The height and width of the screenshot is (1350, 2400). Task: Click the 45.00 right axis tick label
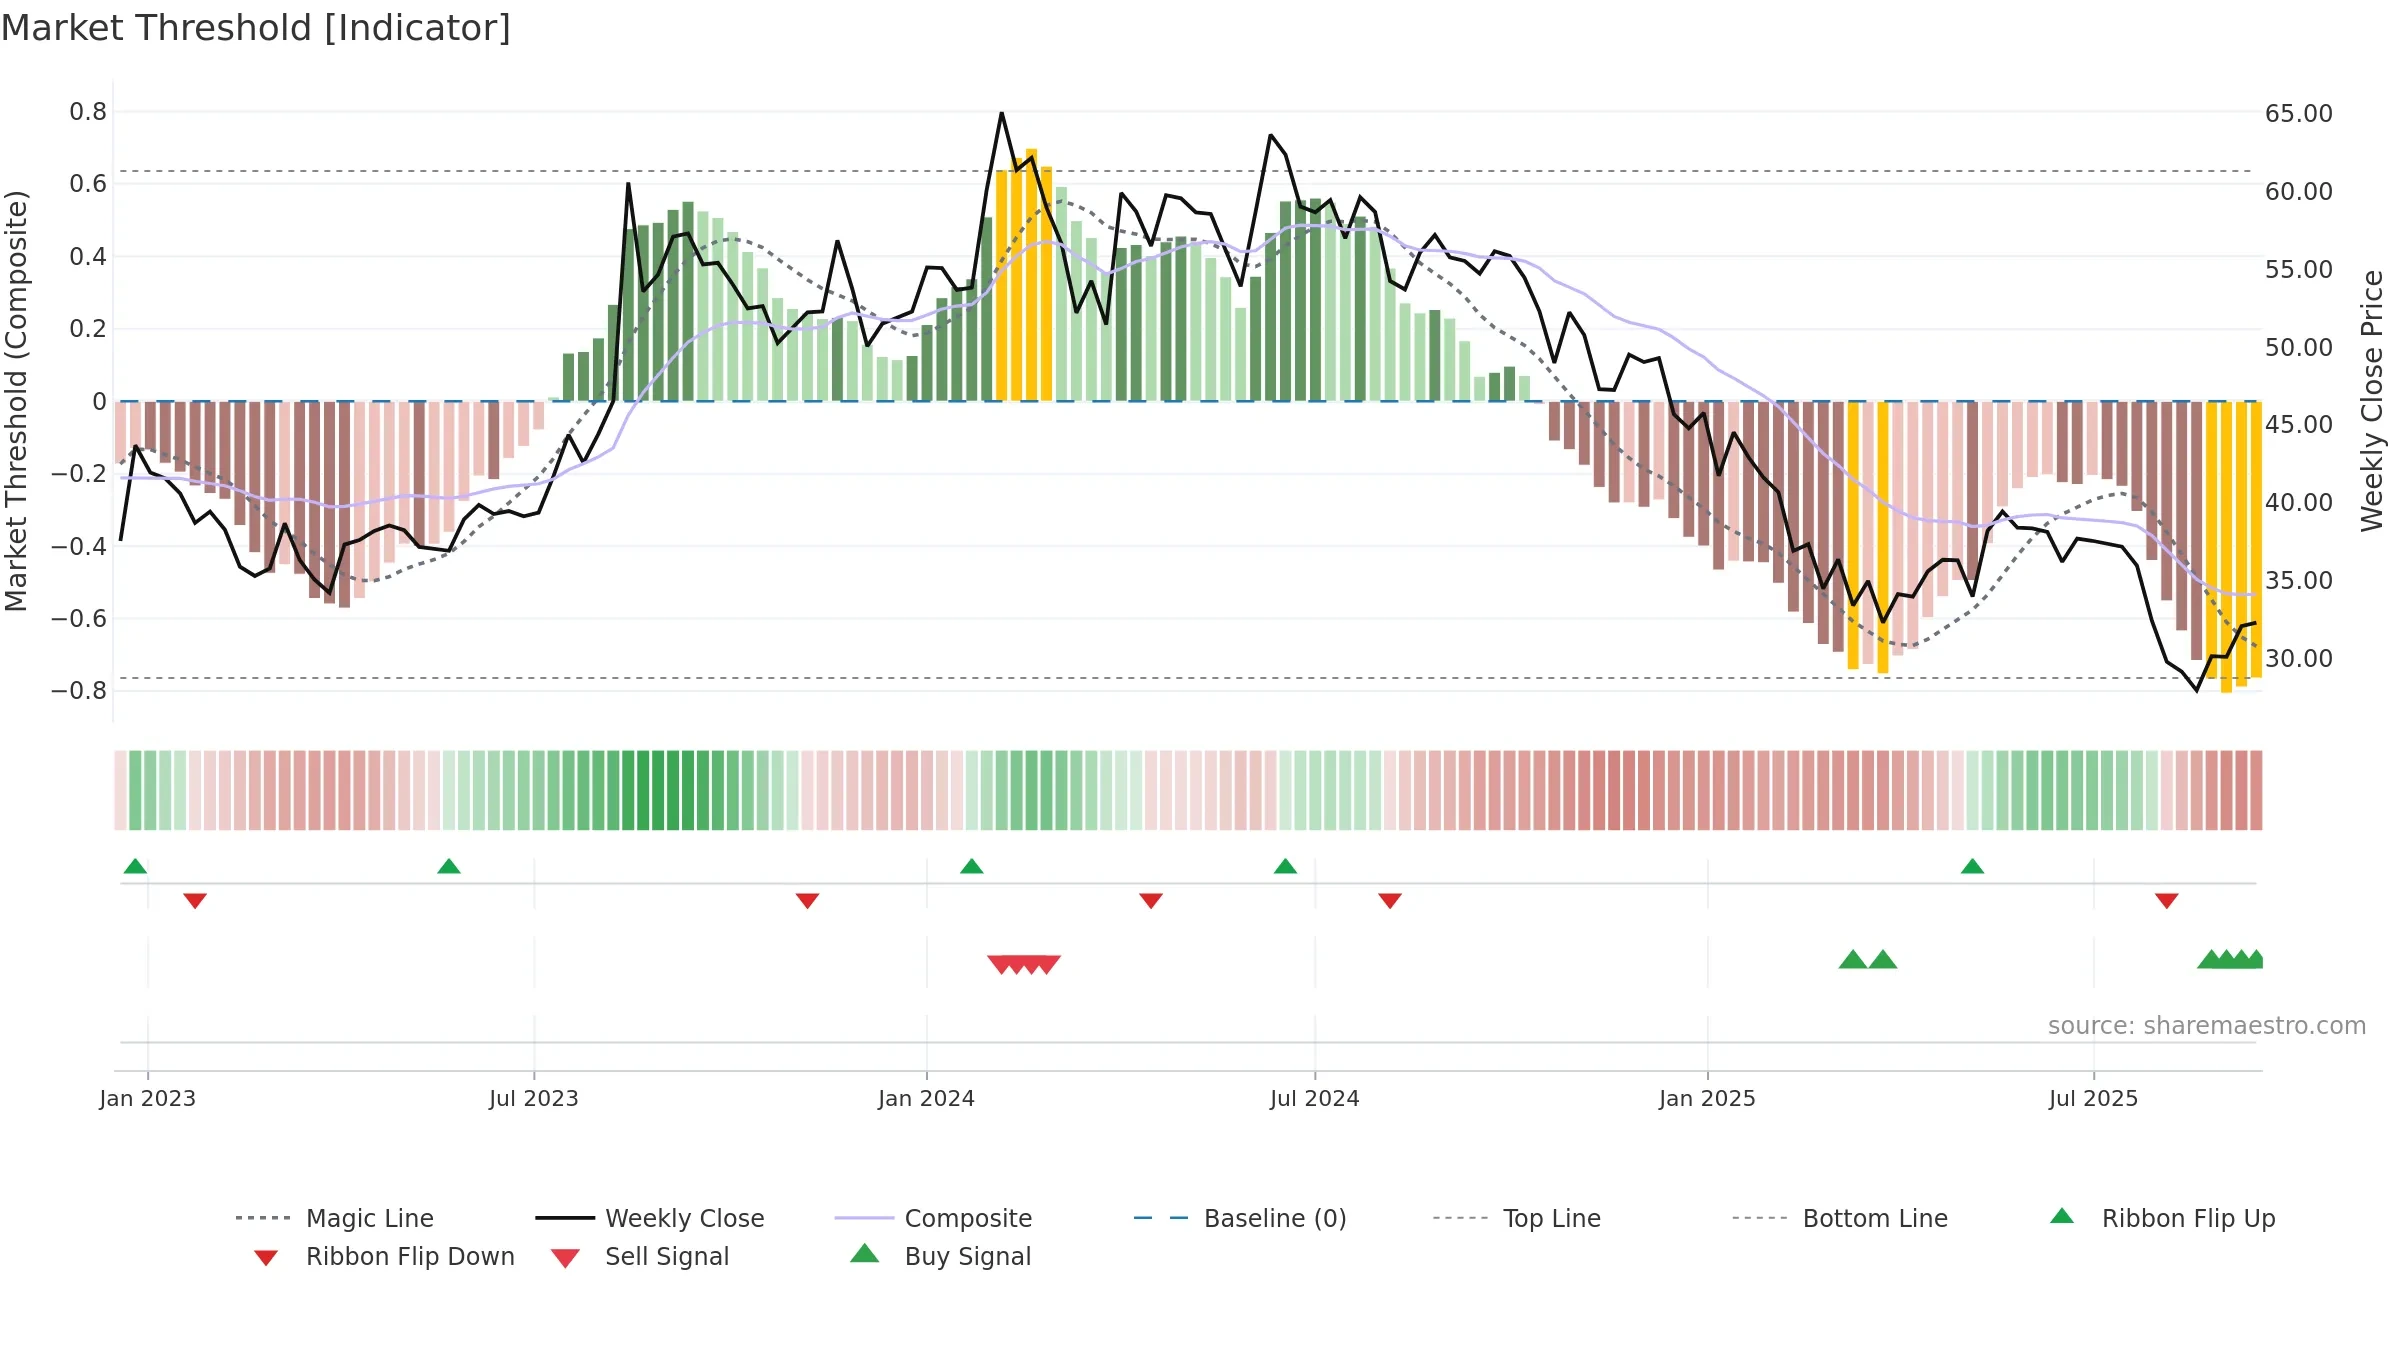[2299, 424]
